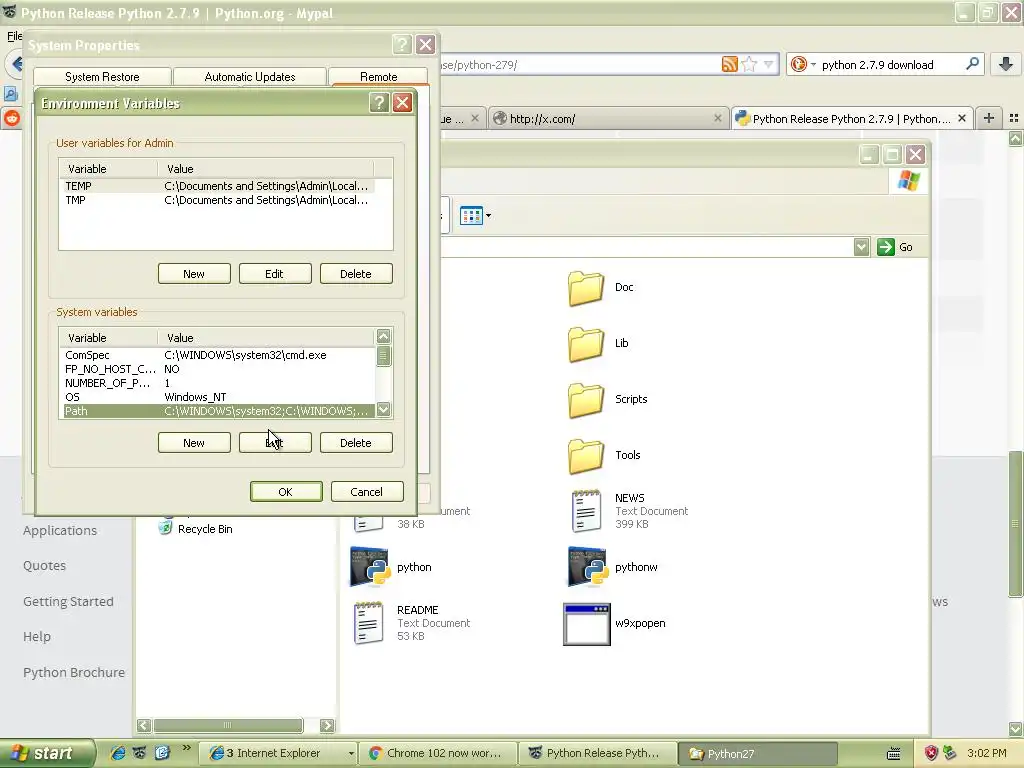Select the README text document icon
The width and height of the screenshot is (1024, 768).
[x=368, y=623]
